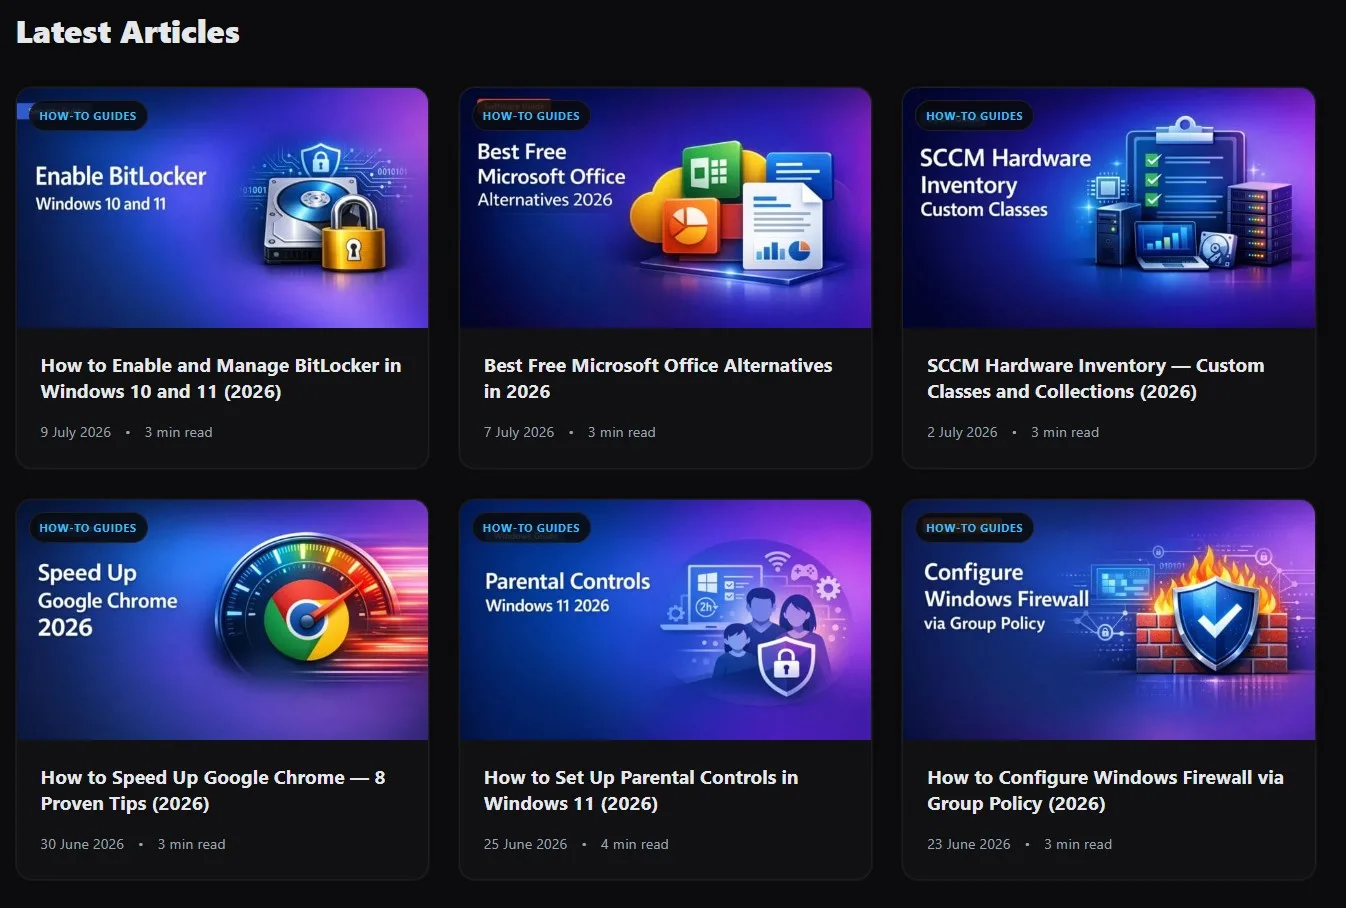Image resolution: width=1346 pixels, height=908 pixels.
Task: Click the '23 June 2026' date text
Action: point(969,844)
